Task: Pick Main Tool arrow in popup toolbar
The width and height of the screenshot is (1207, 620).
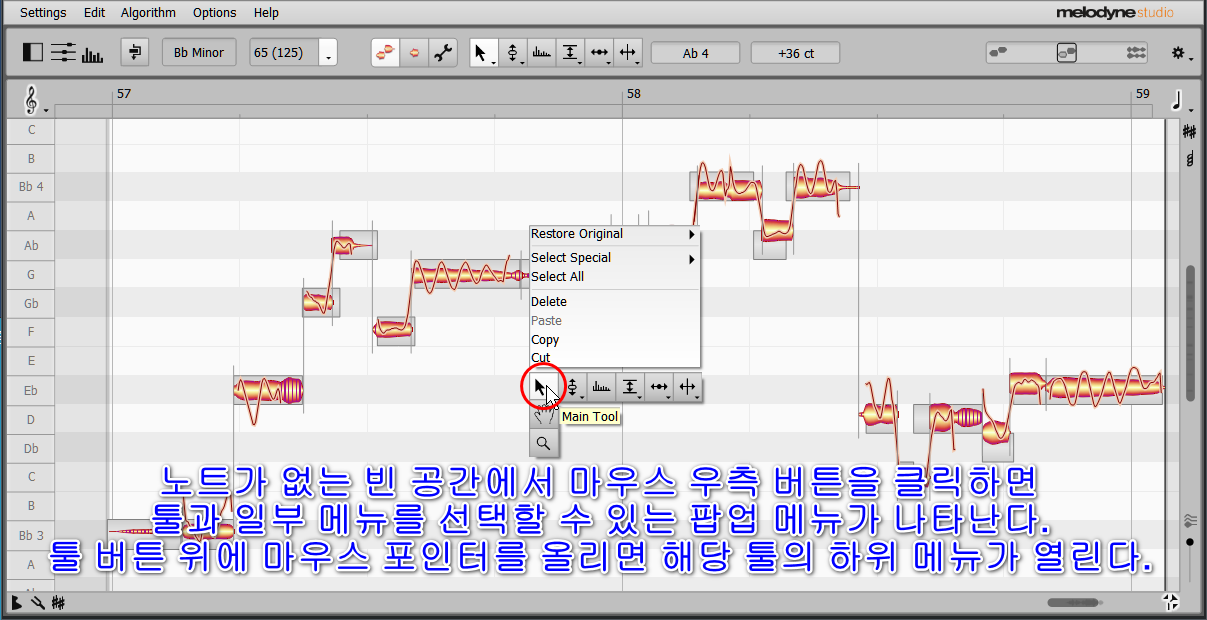Action: click(542, 387)
